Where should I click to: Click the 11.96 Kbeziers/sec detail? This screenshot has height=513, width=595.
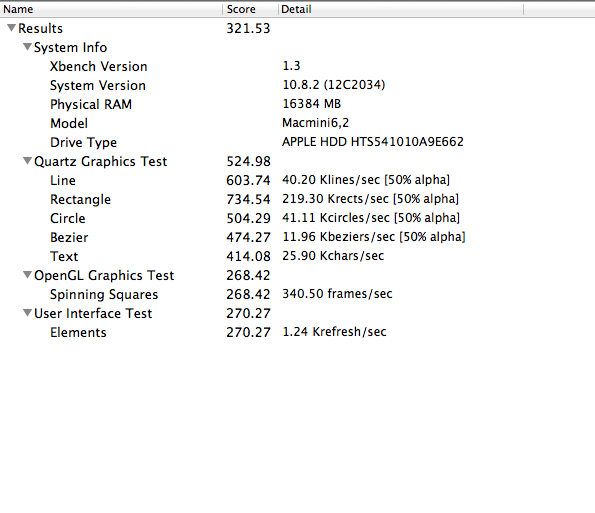(x=374, y=236)
